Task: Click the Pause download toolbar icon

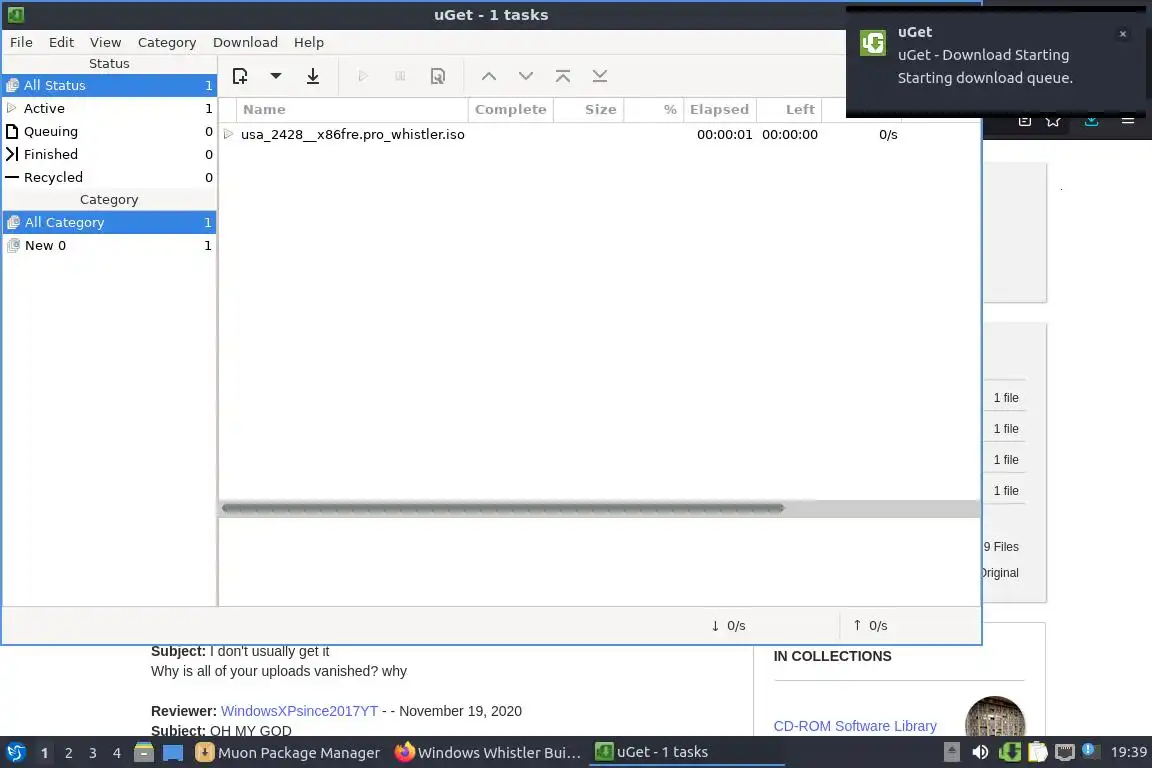Action: (x=400, y=76)
